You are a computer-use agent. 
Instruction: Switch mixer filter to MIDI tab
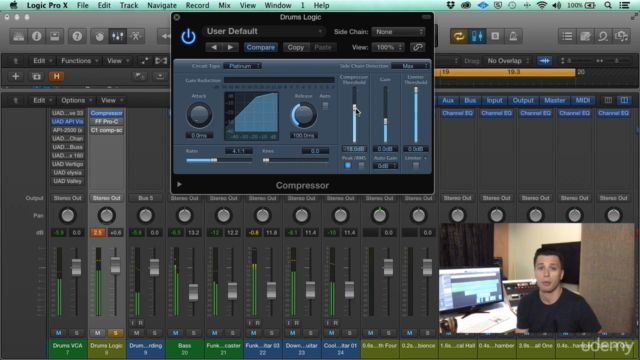(x=582, y=100)
